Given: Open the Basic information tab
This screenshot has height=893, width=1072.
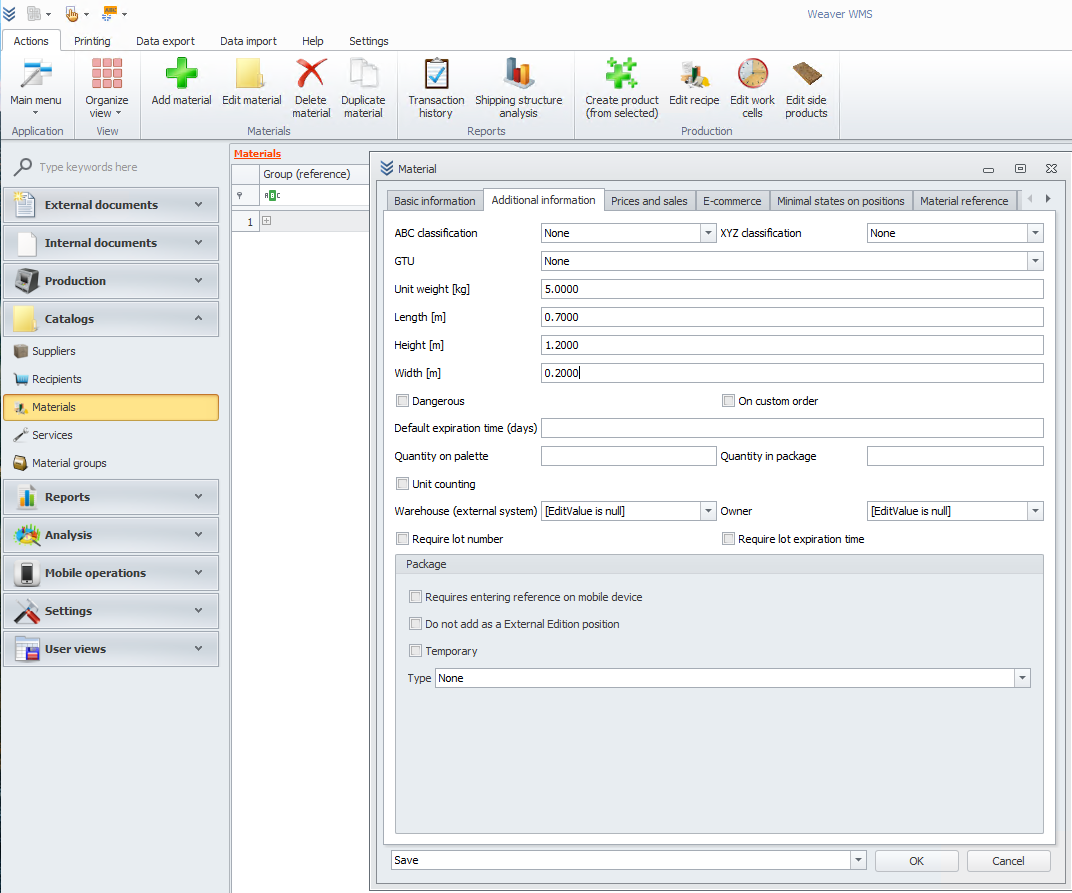Looking at the screenshot, I should (x=434, y=201).
